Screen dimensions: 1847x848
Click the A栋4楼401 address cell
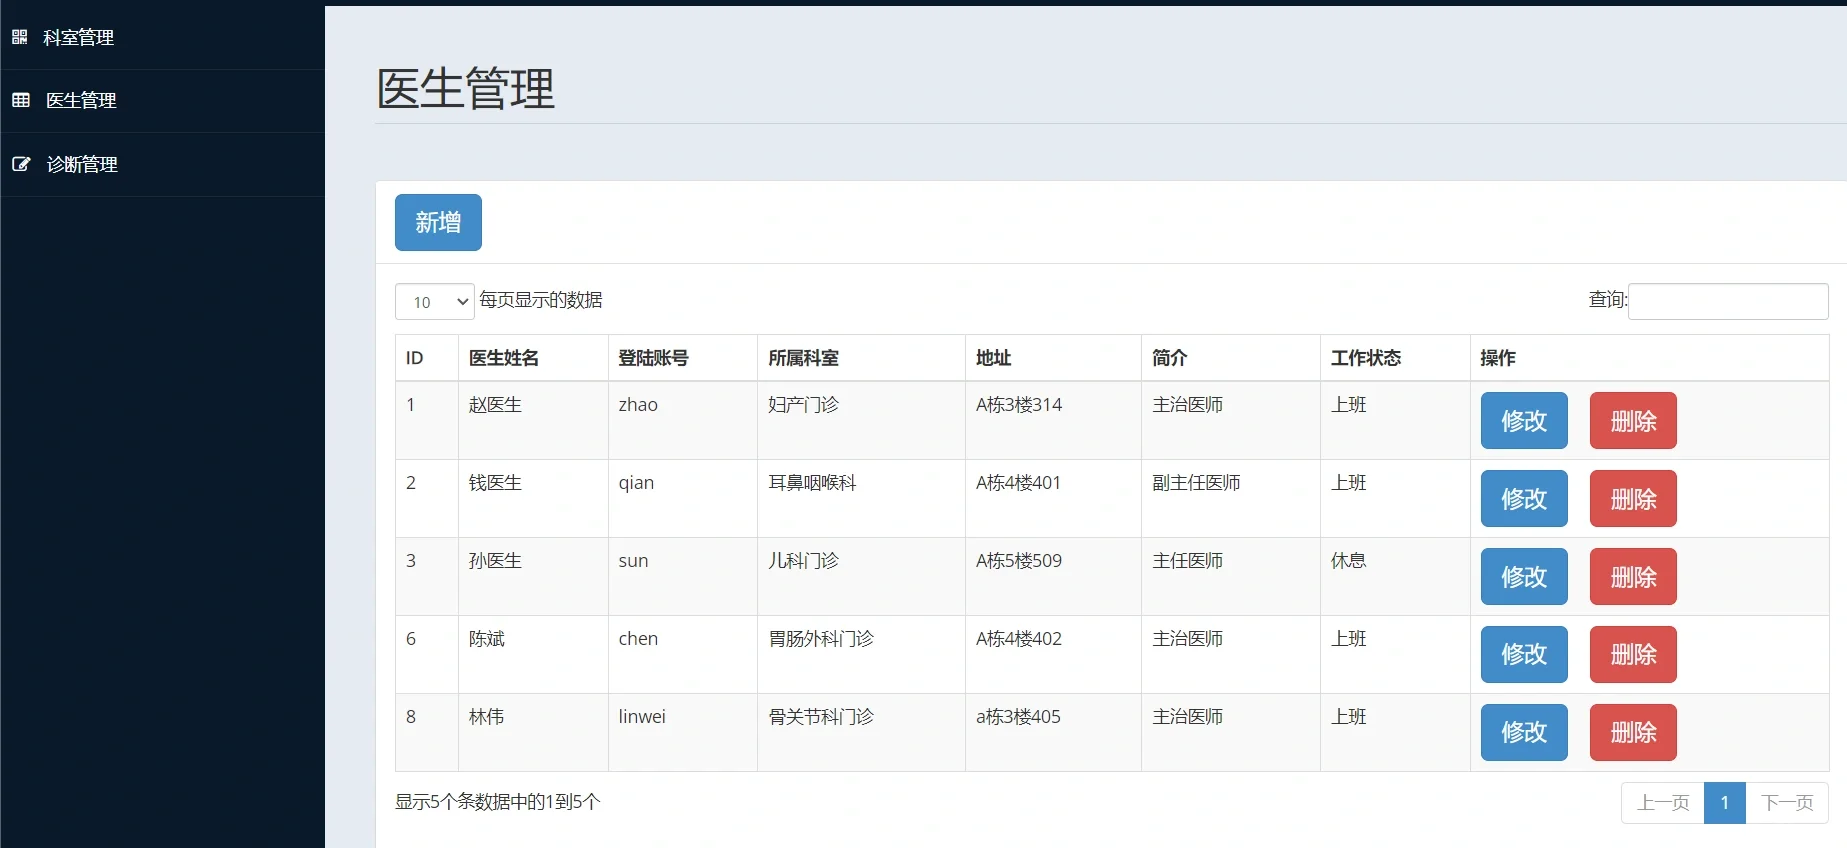[1053, 498]
